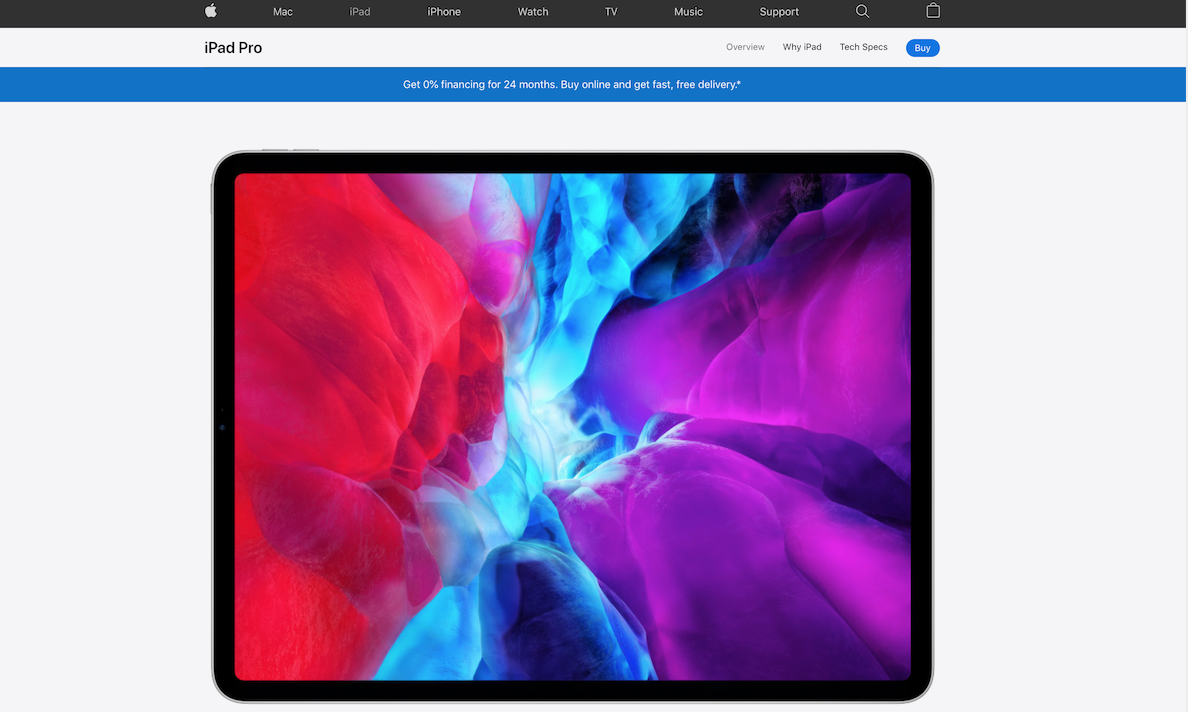Click the blue Buy button

pos(922,48)
